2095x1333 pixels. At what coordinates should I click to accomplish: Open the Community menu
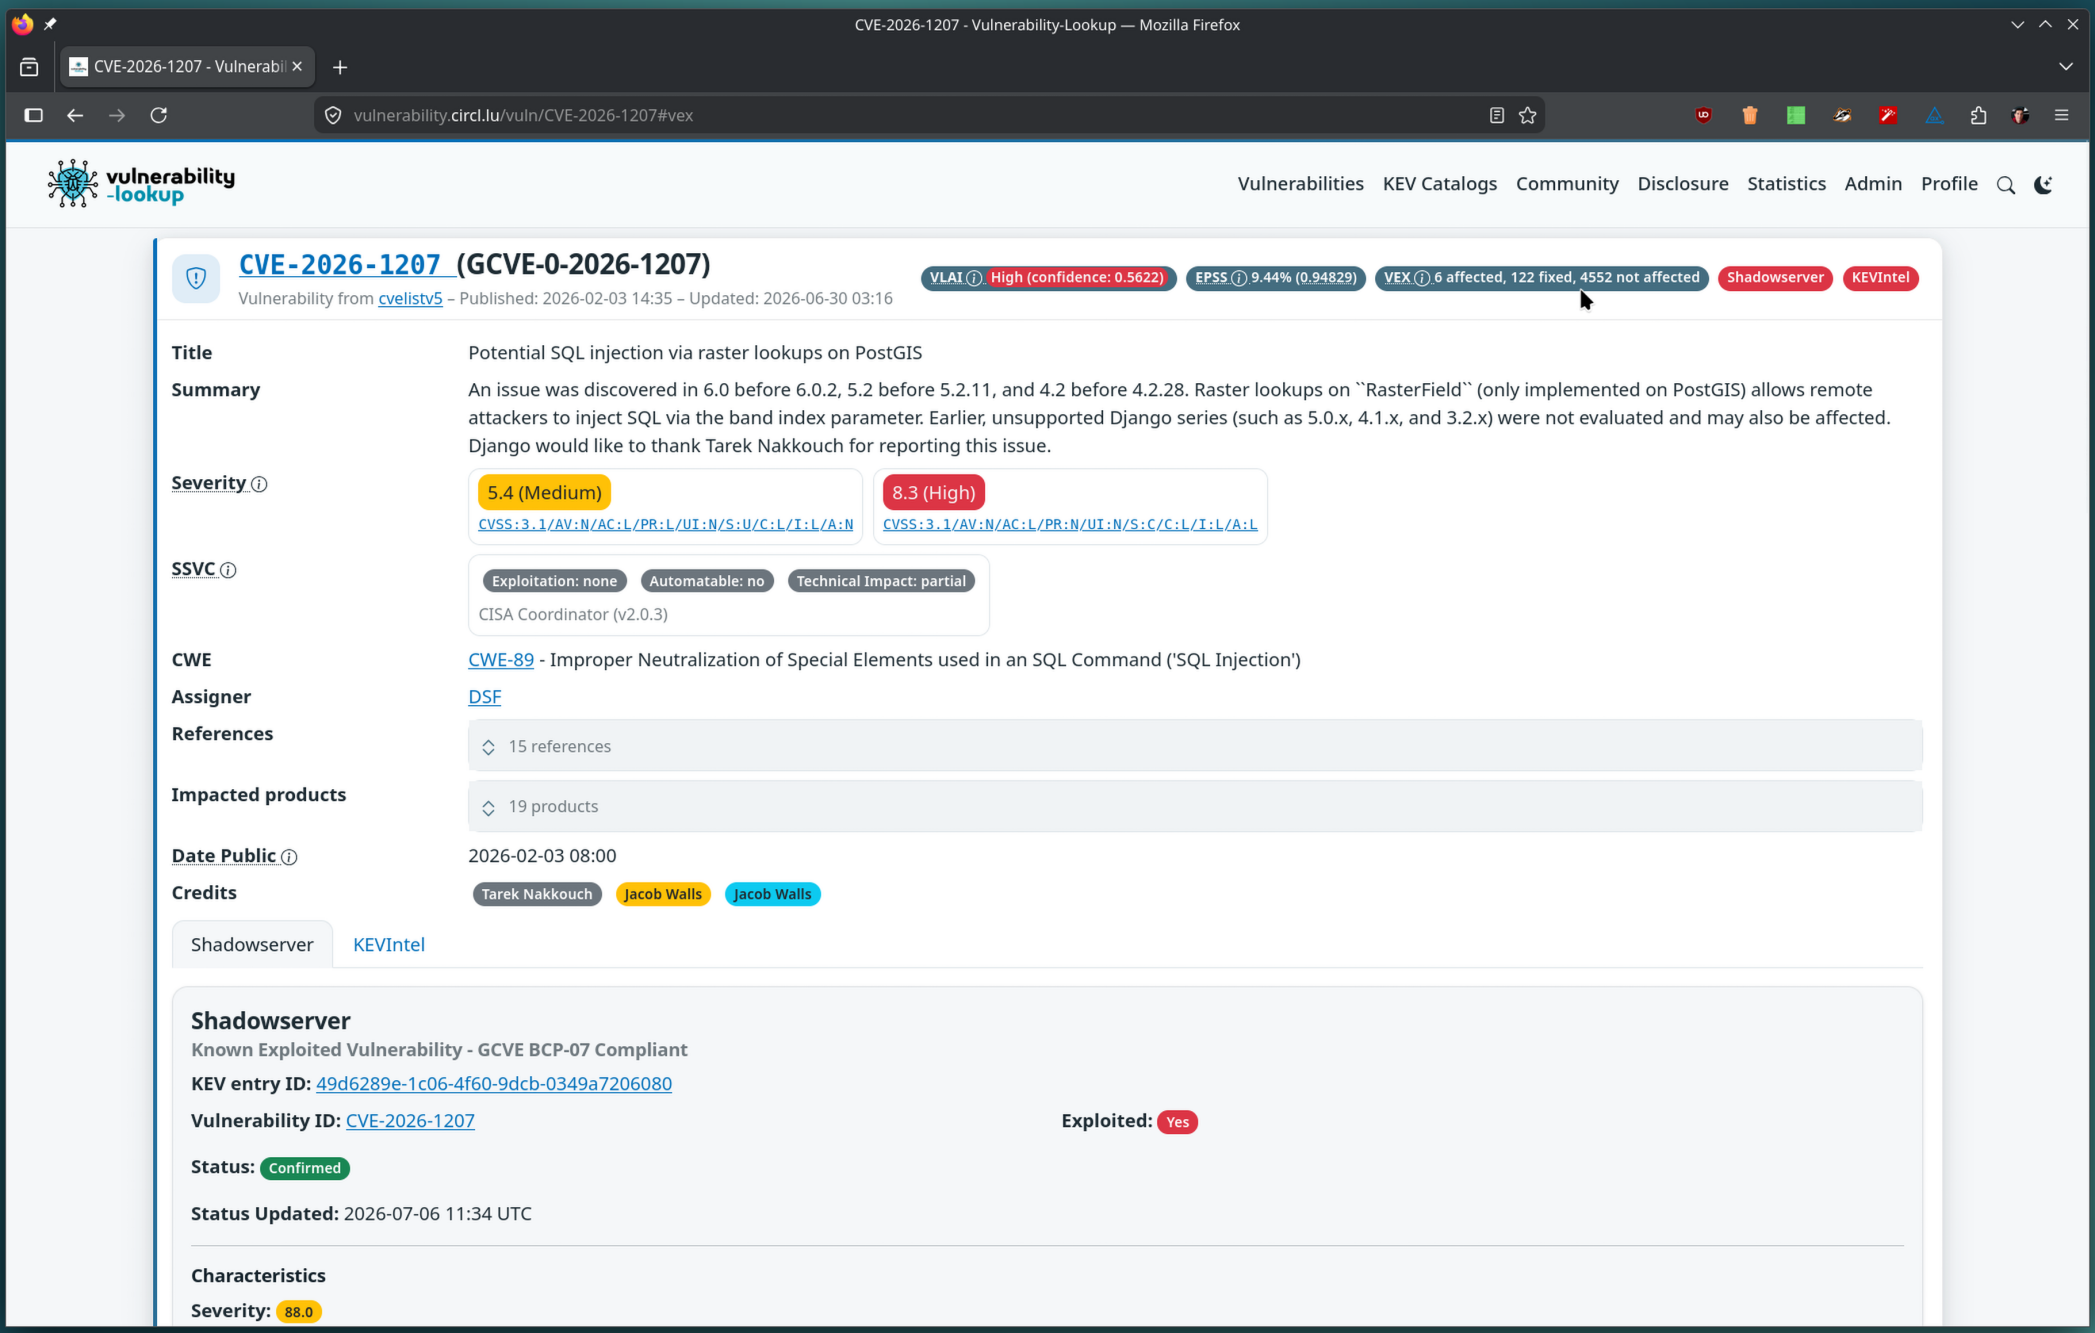pos(1567,184)
